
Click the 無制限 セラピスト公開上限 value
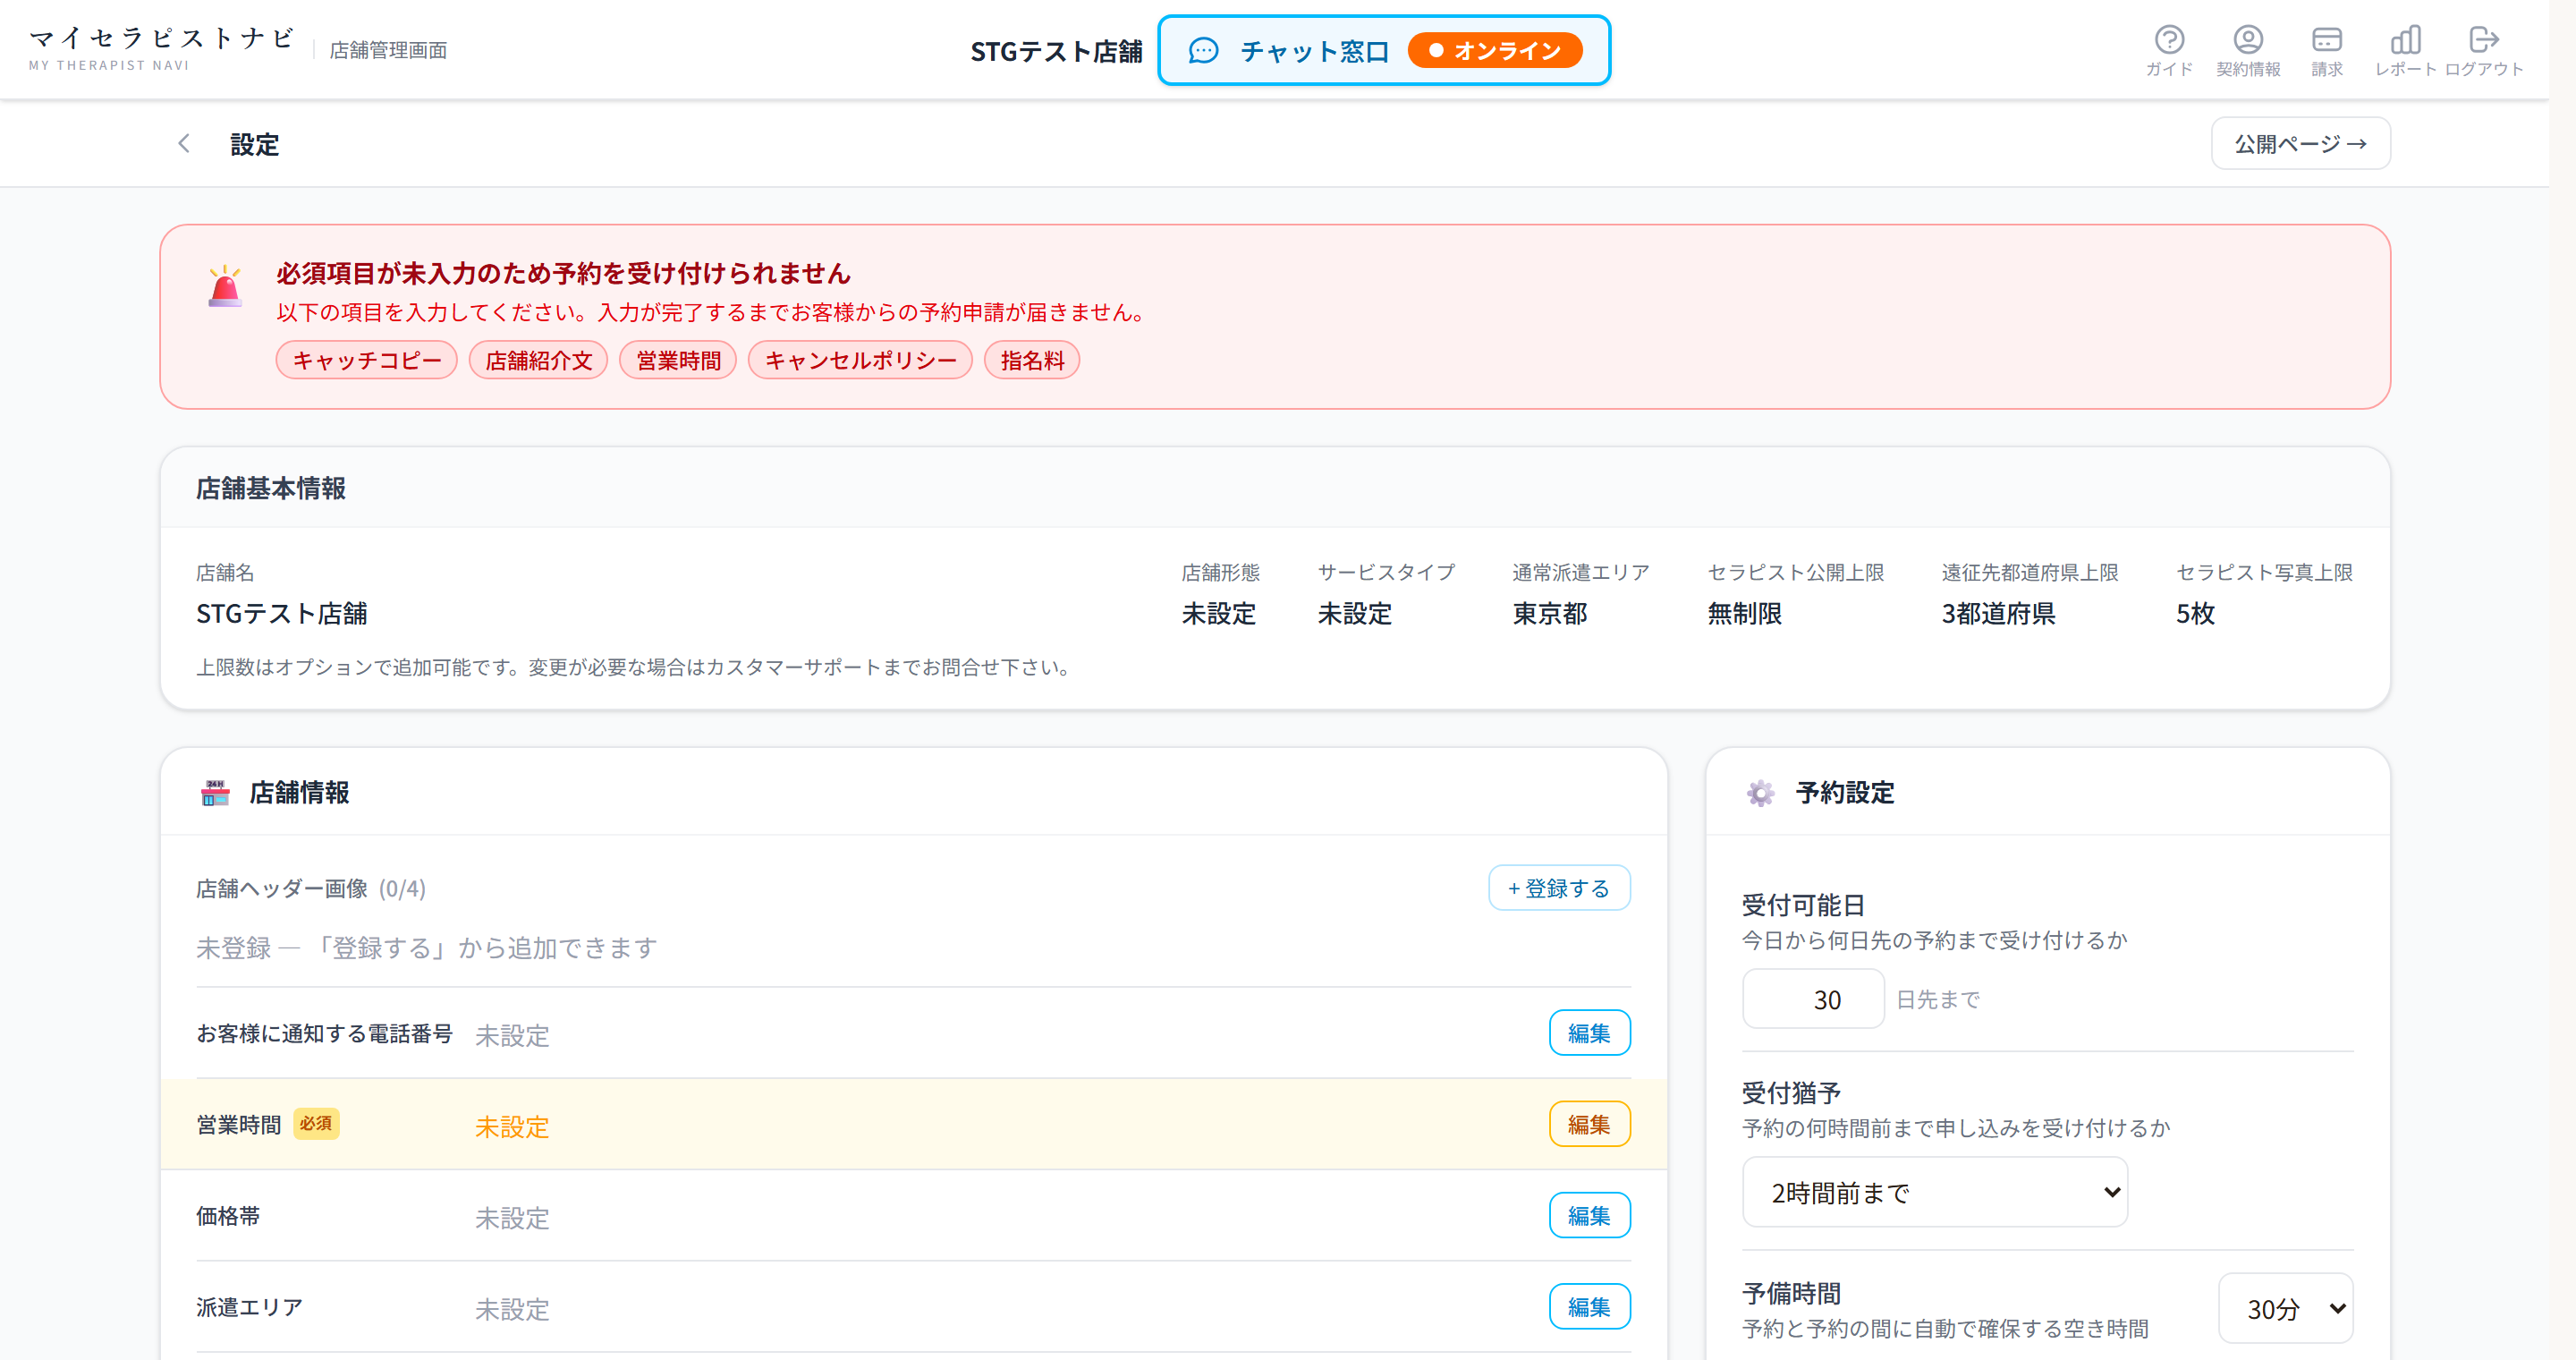click(x=1744, y=613)
